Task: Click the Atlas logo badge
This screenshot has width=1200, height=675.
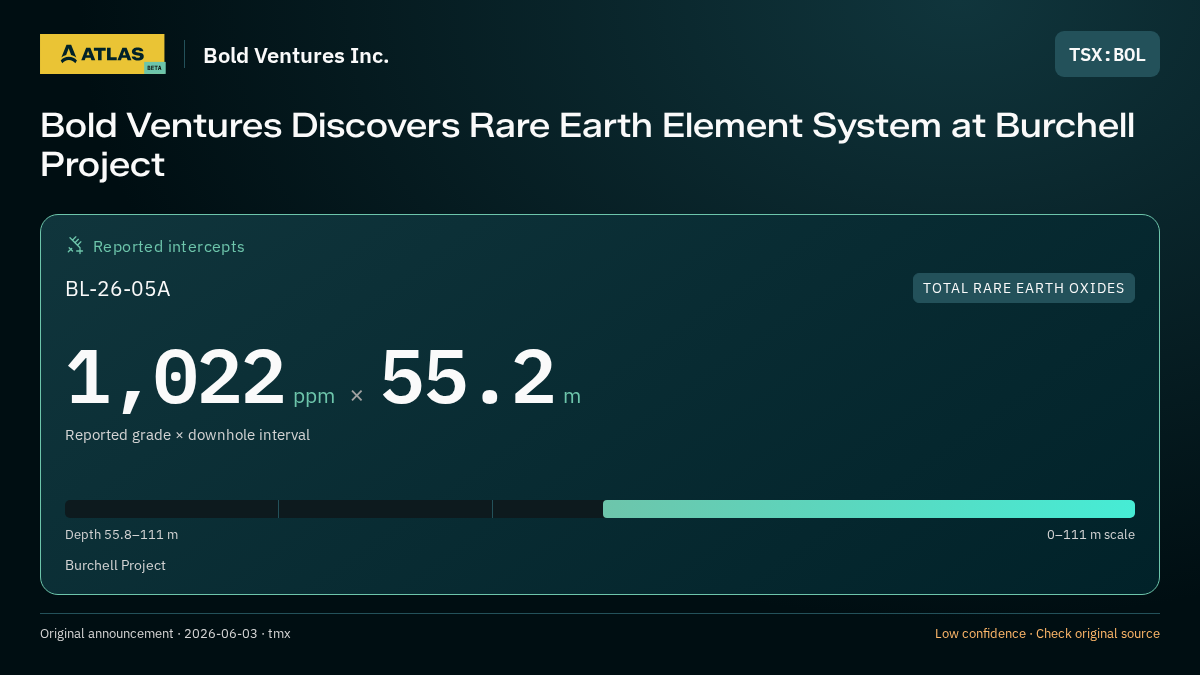Action: click(102, 54)
